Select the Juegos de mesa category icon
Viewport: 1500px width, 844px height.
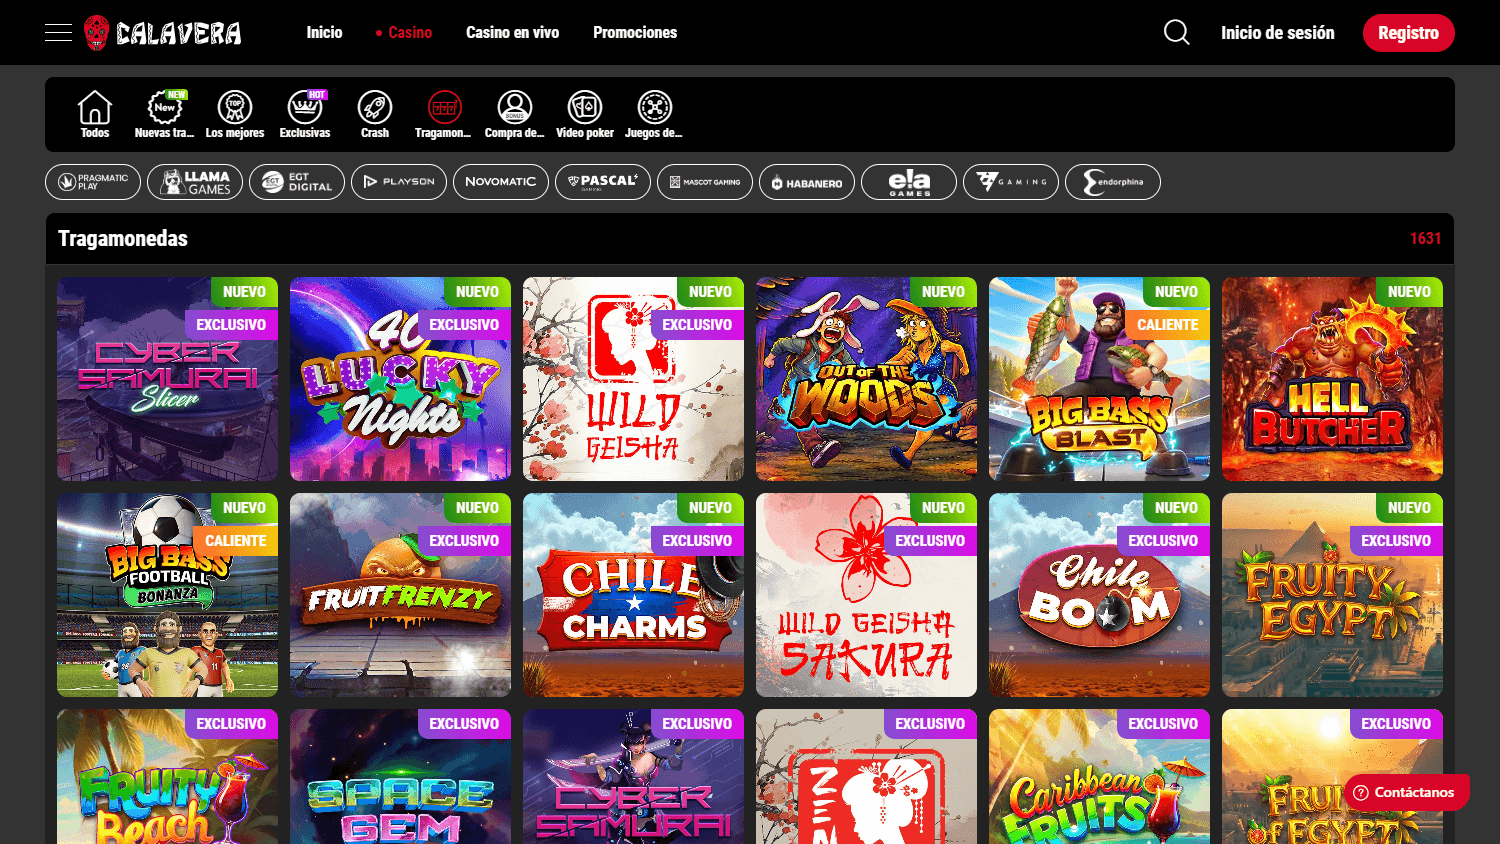pyautogui.click(x=654, y=114)
